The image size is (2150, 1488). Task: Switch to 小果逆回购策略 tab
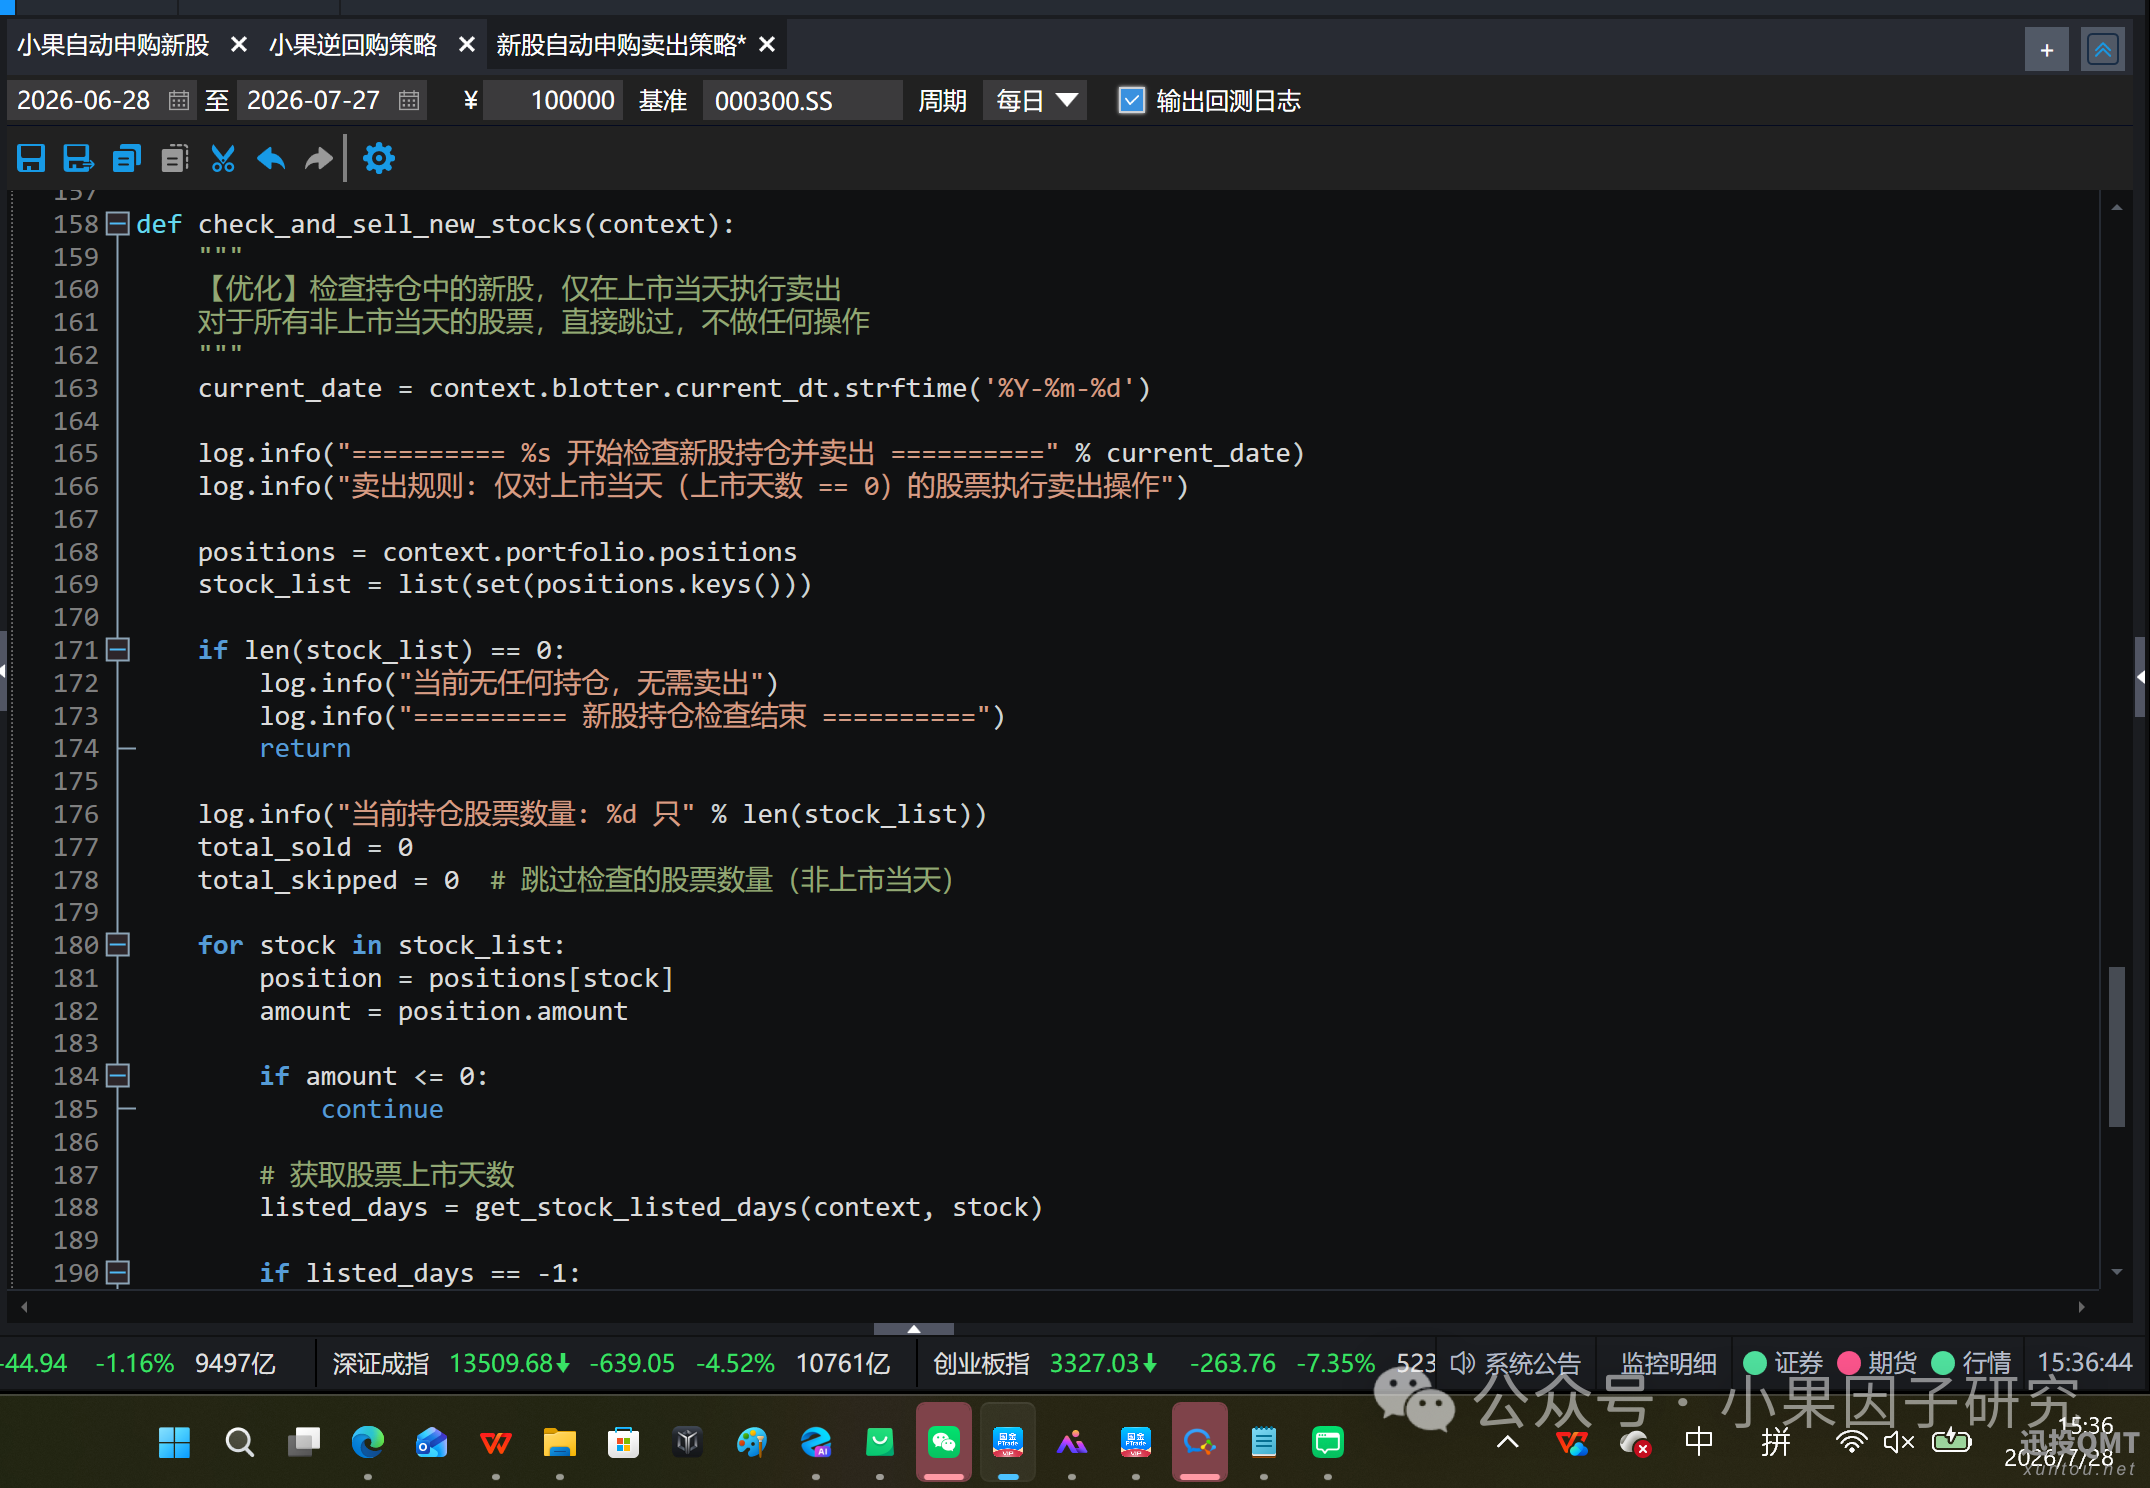353,45
